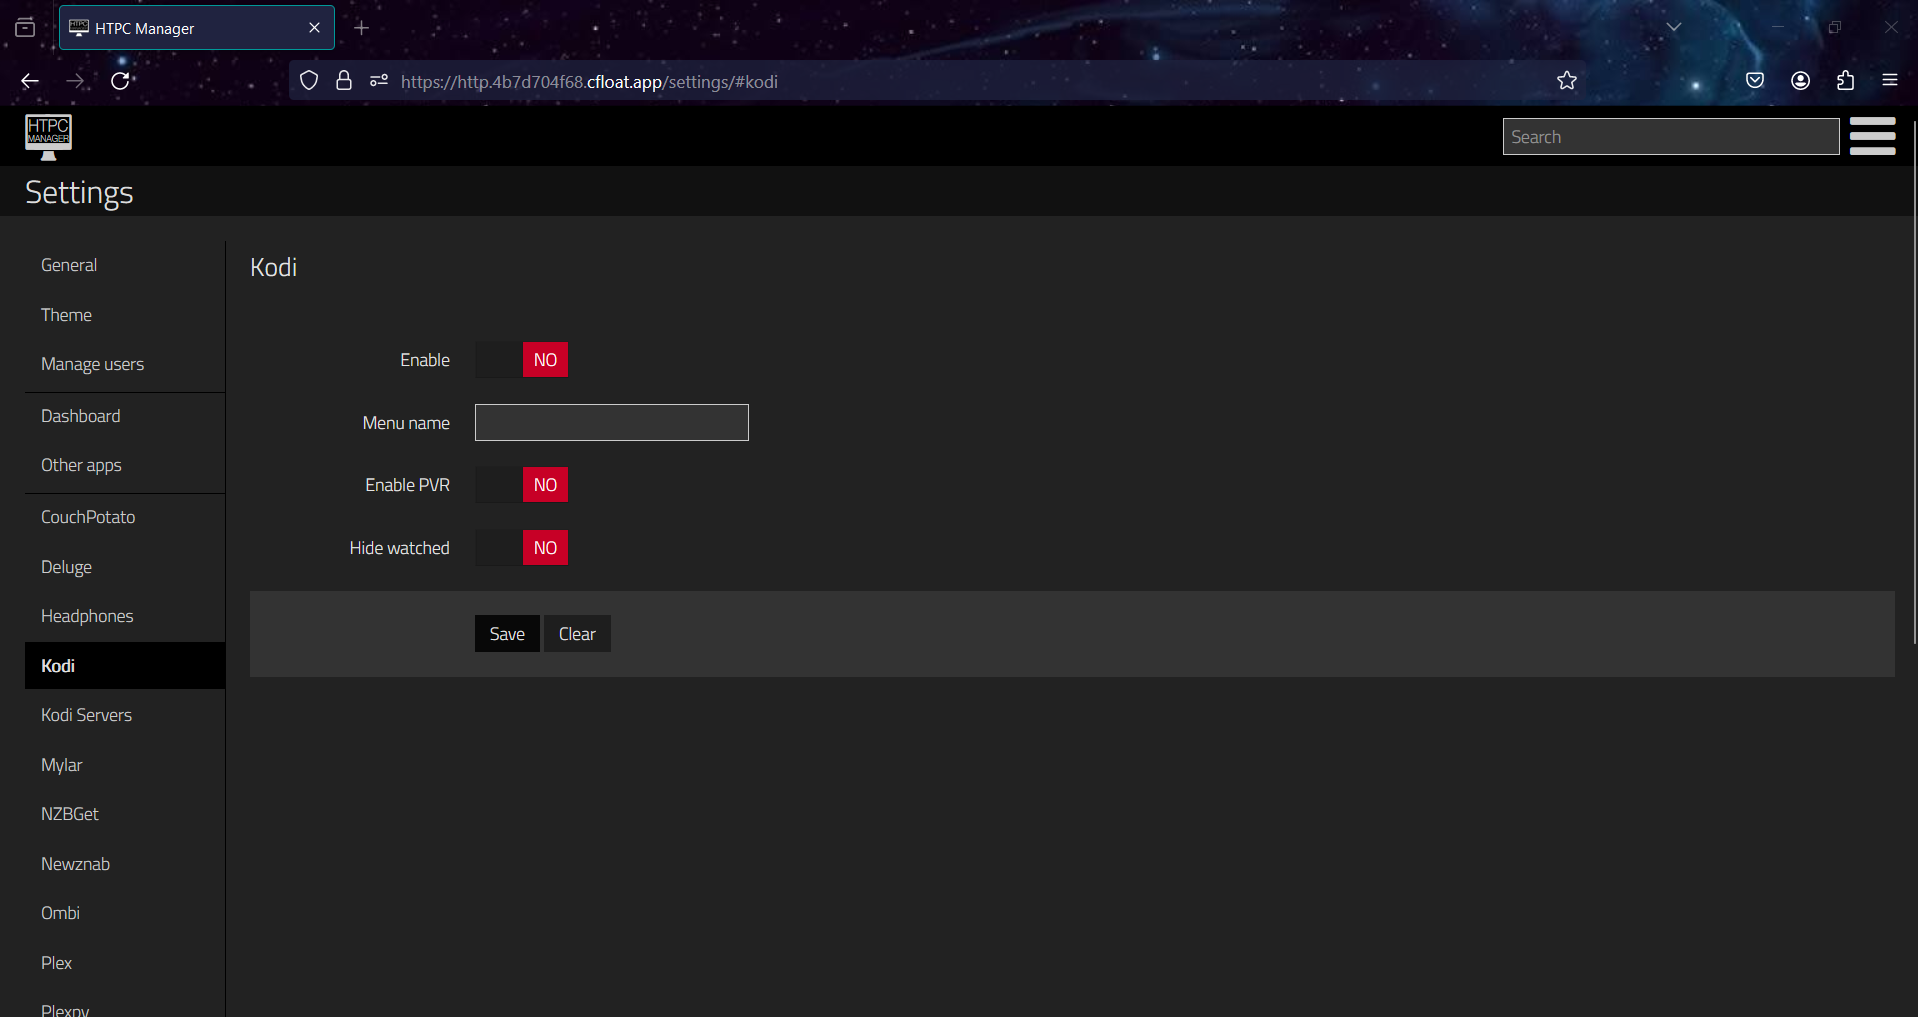Image resolution: width=1918 pixels, height=1017 pixels.
Task: Open the Firefox account icon
Action: point(1800,81)
